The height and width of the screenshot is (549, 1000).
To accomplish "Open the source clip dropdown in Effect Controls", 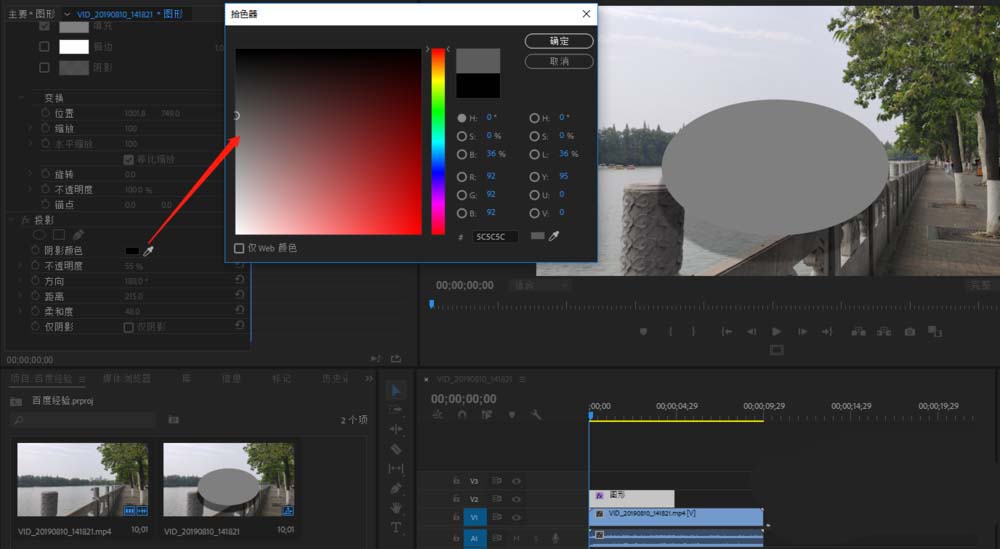I will [67, 14].
